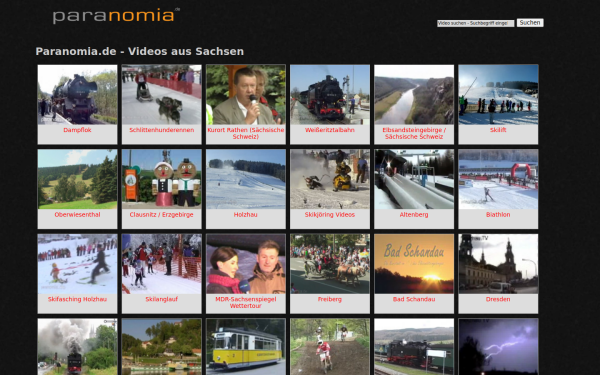Follow the Skilanglauf link

click(161, 299)
